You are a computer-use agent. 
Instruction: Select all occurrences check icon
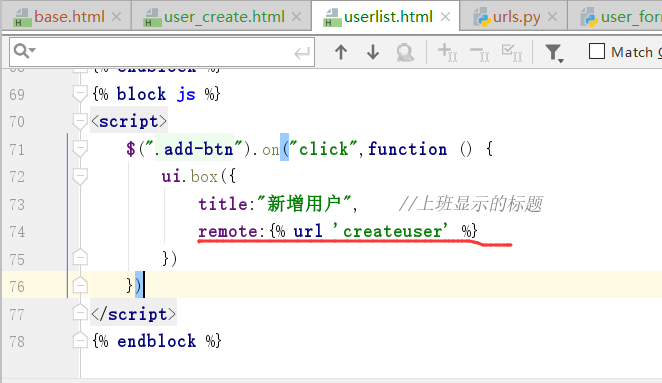click(512, 53)
